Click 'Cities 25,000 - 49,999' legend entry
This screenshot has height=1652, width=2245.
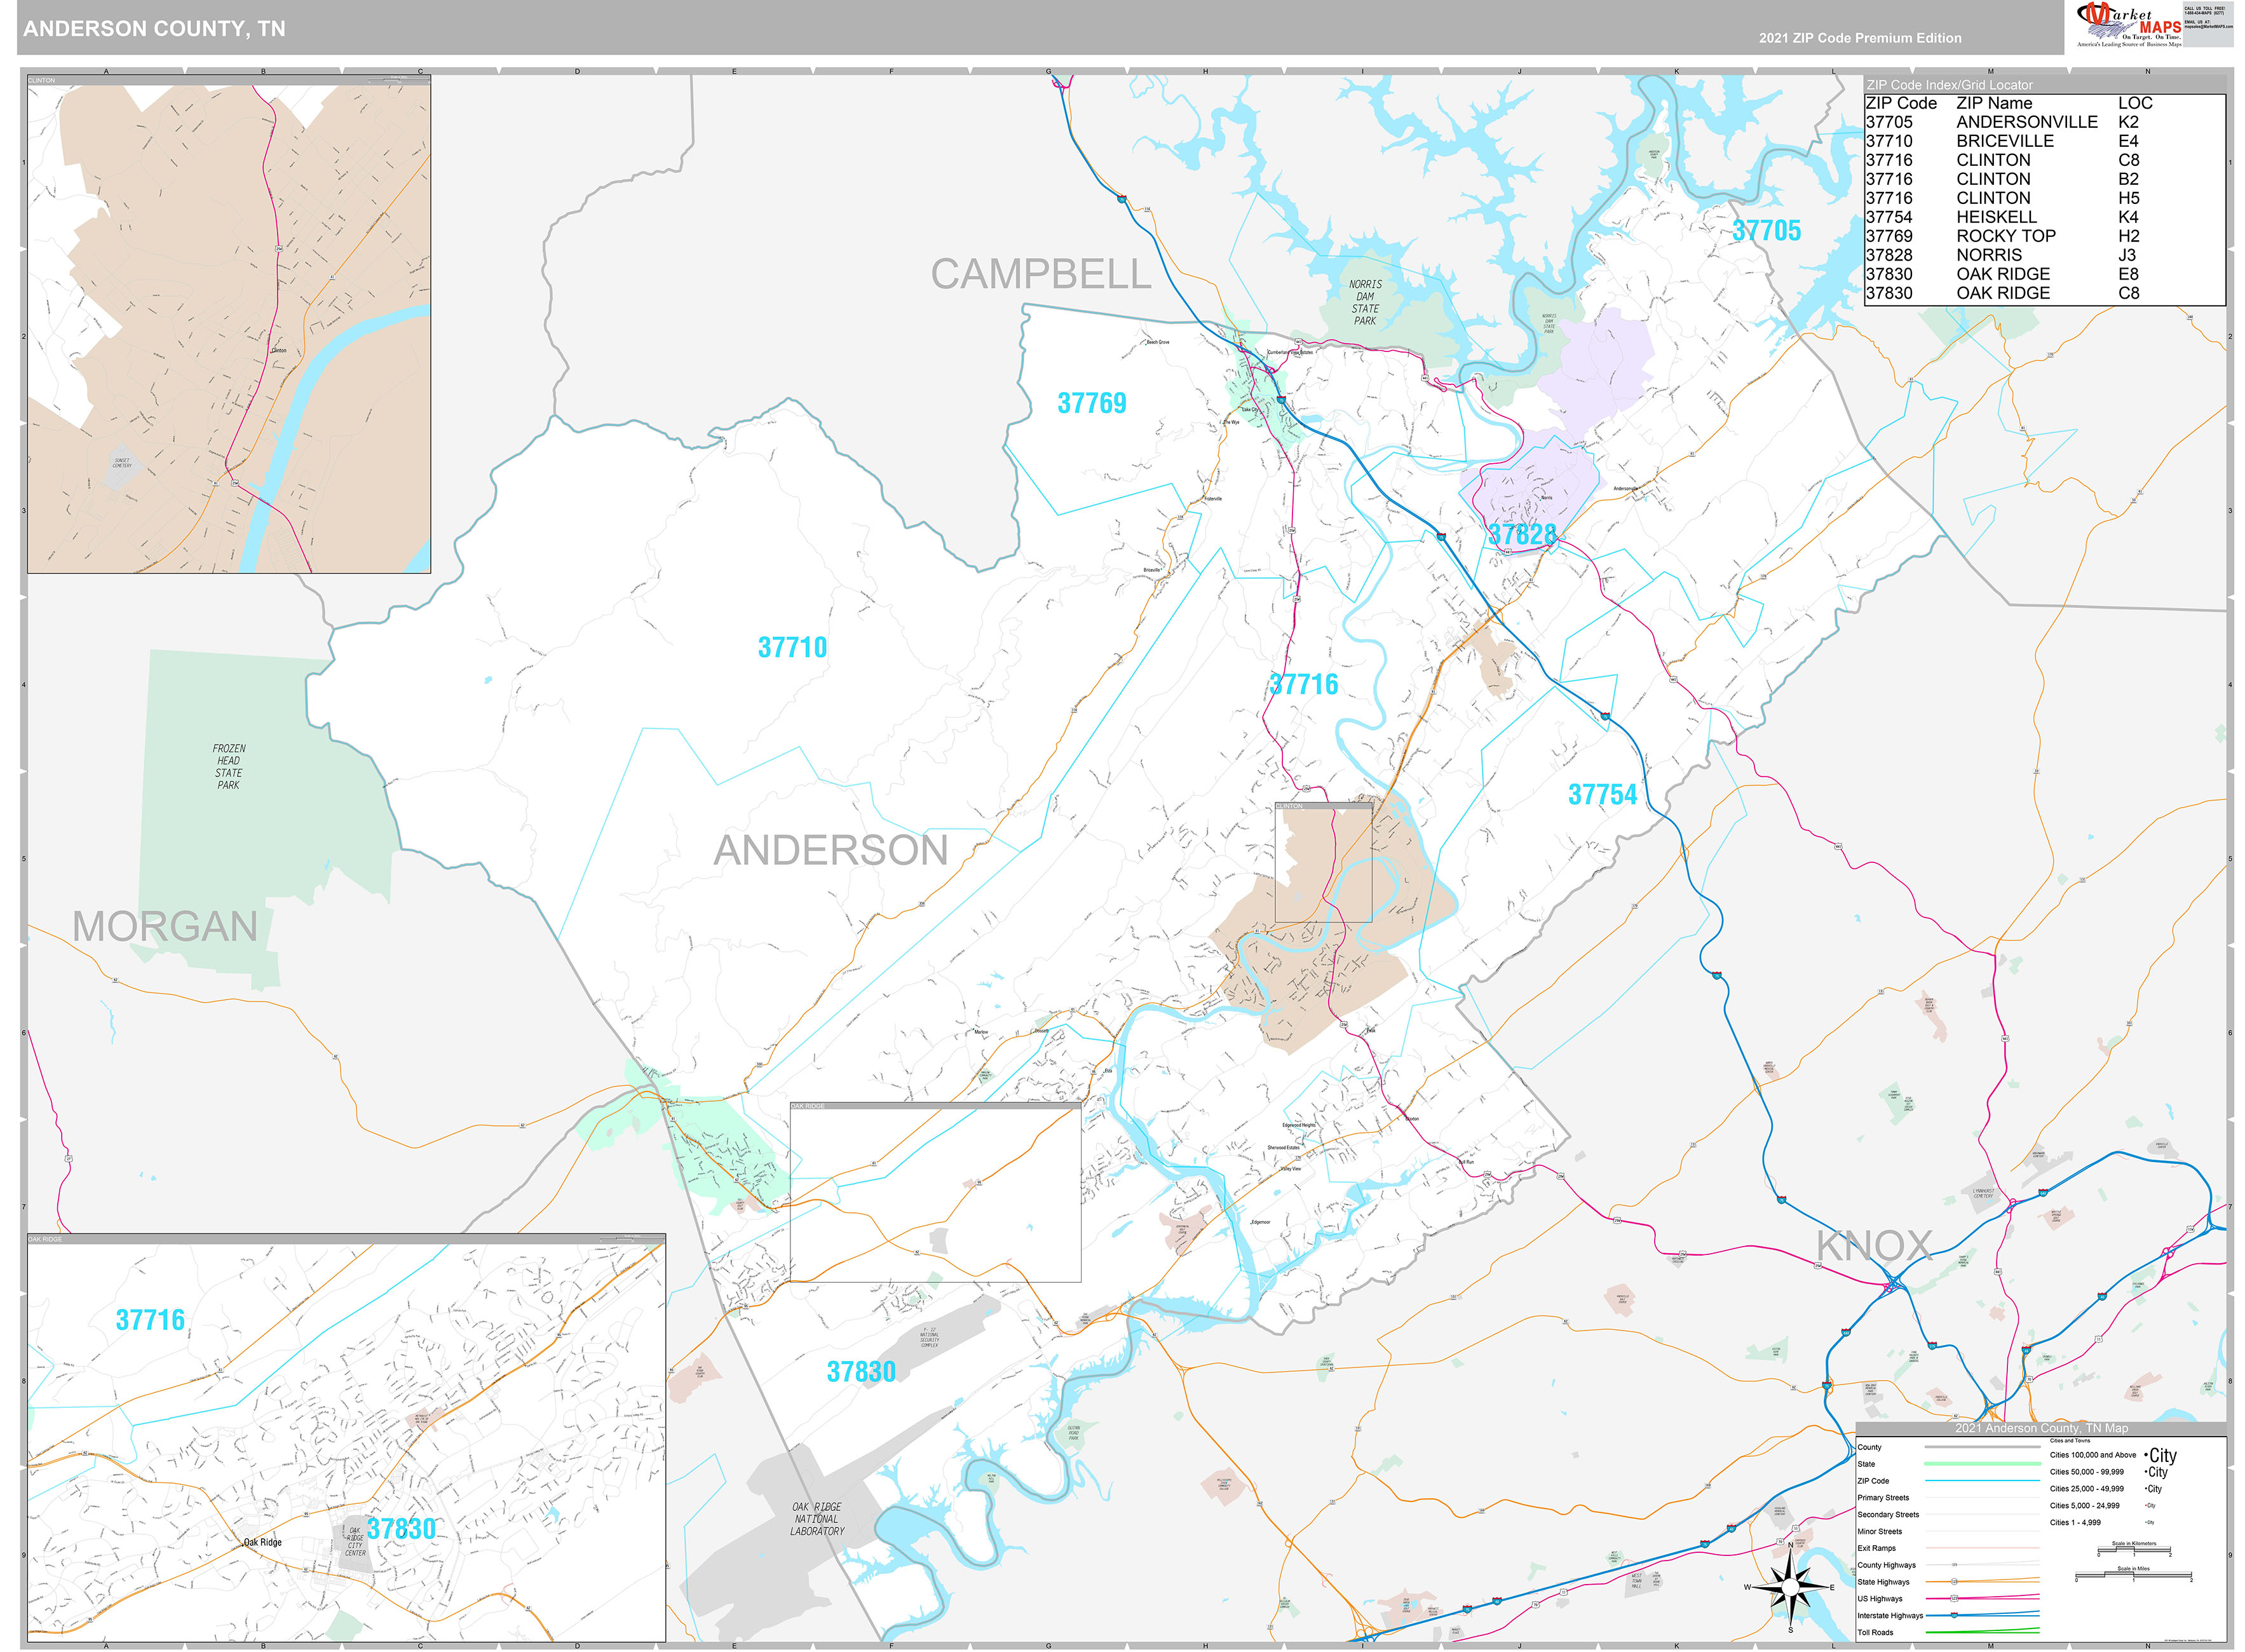point(2087,1489)
